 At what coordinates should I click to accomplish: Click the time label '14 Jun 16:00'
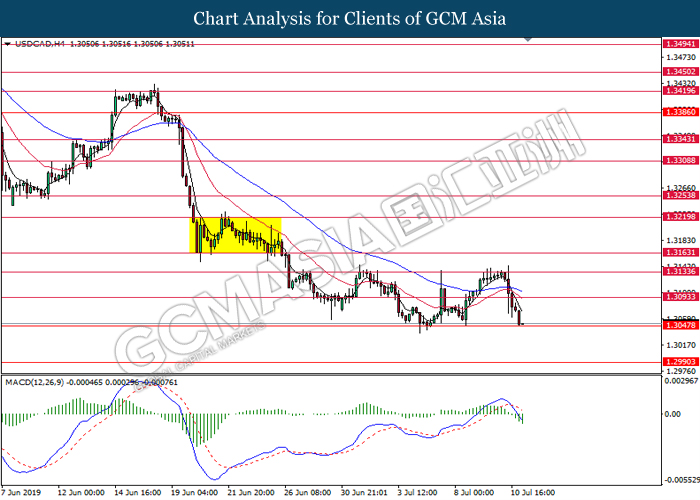(138, 492)
